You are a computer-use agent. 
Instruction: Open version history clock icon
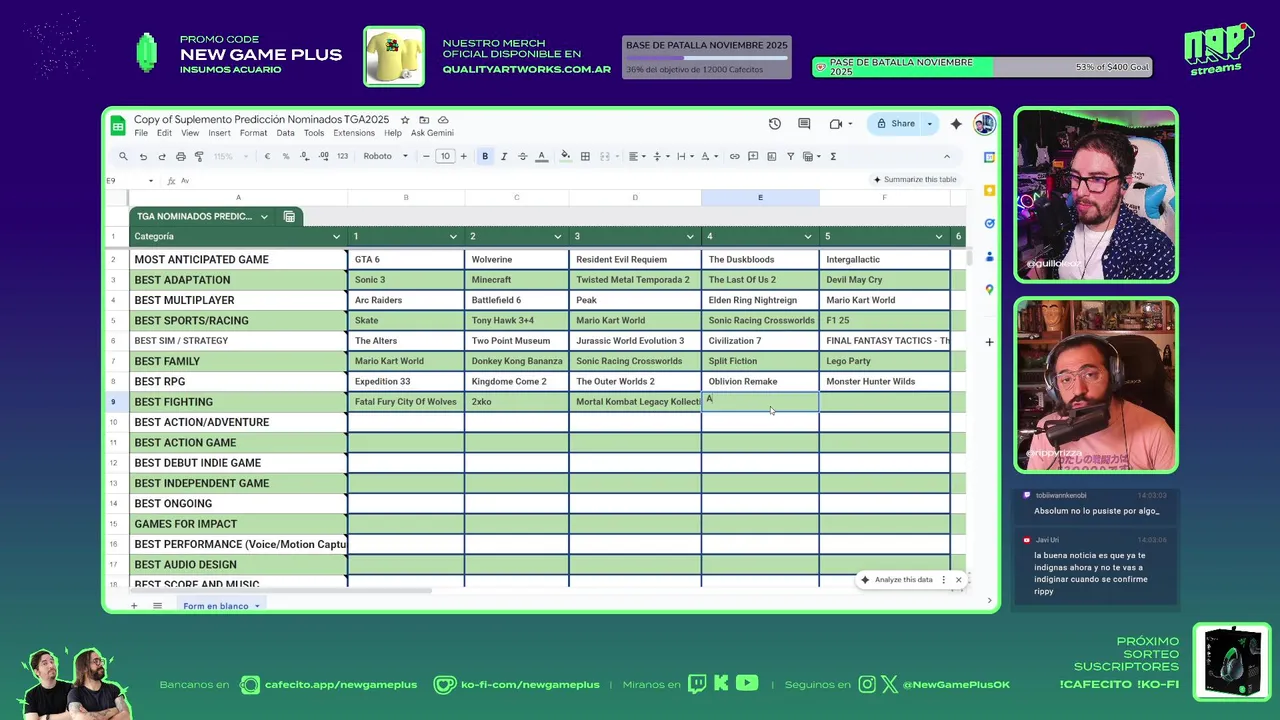pyautogui.click(x=775, y=124)
